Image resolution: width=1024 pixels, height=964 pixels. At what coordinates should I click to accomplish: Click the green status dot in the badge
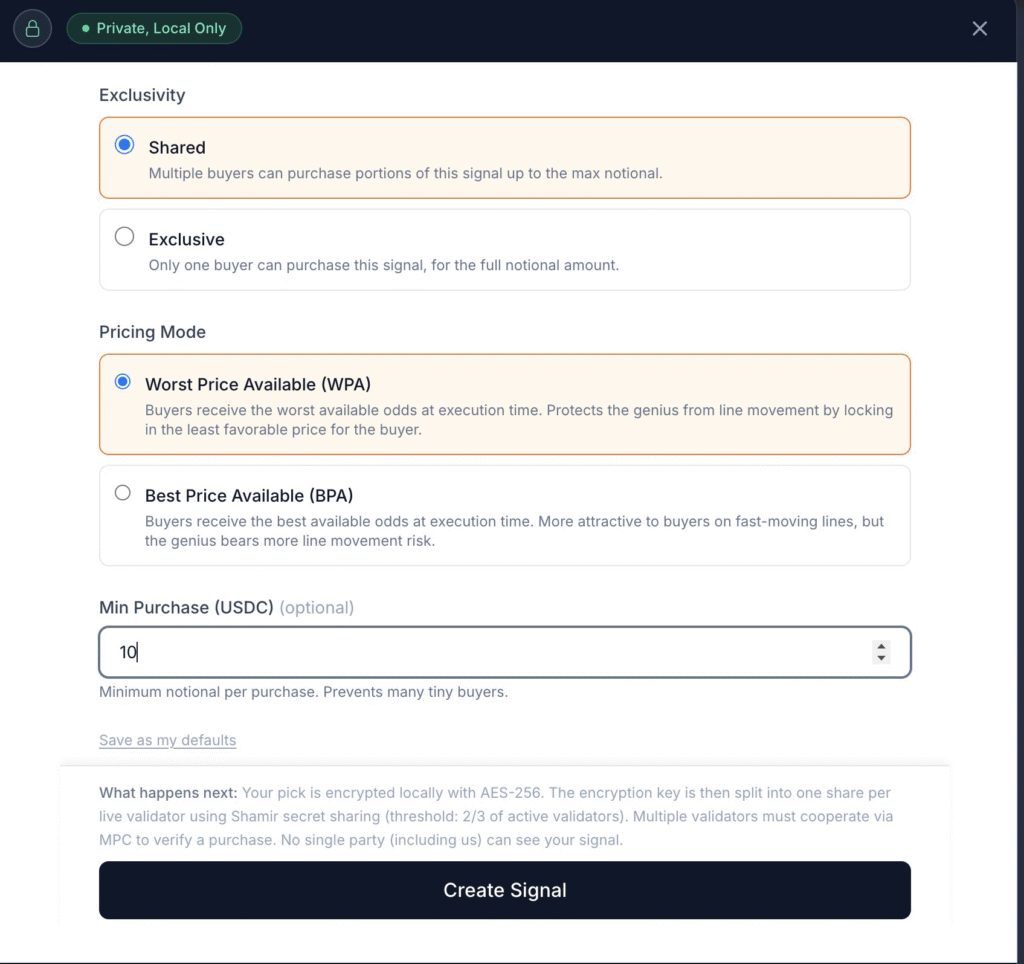[x=86, y=29]
